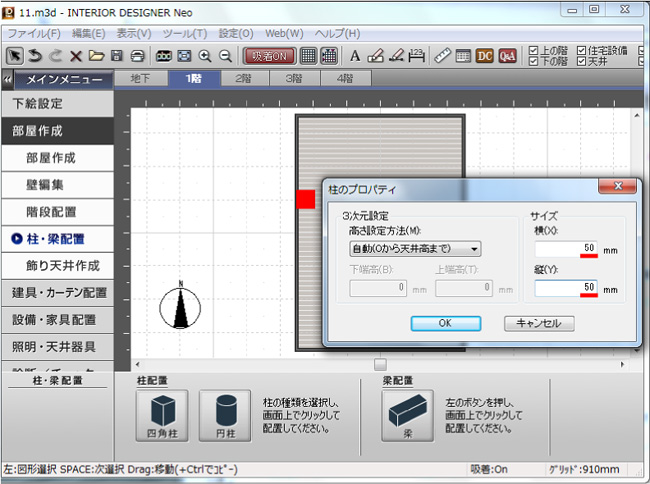This screenshot has height=484, width=650.
Task: Click OK in the 柱のプロパティ dialog
Action: 445,323
